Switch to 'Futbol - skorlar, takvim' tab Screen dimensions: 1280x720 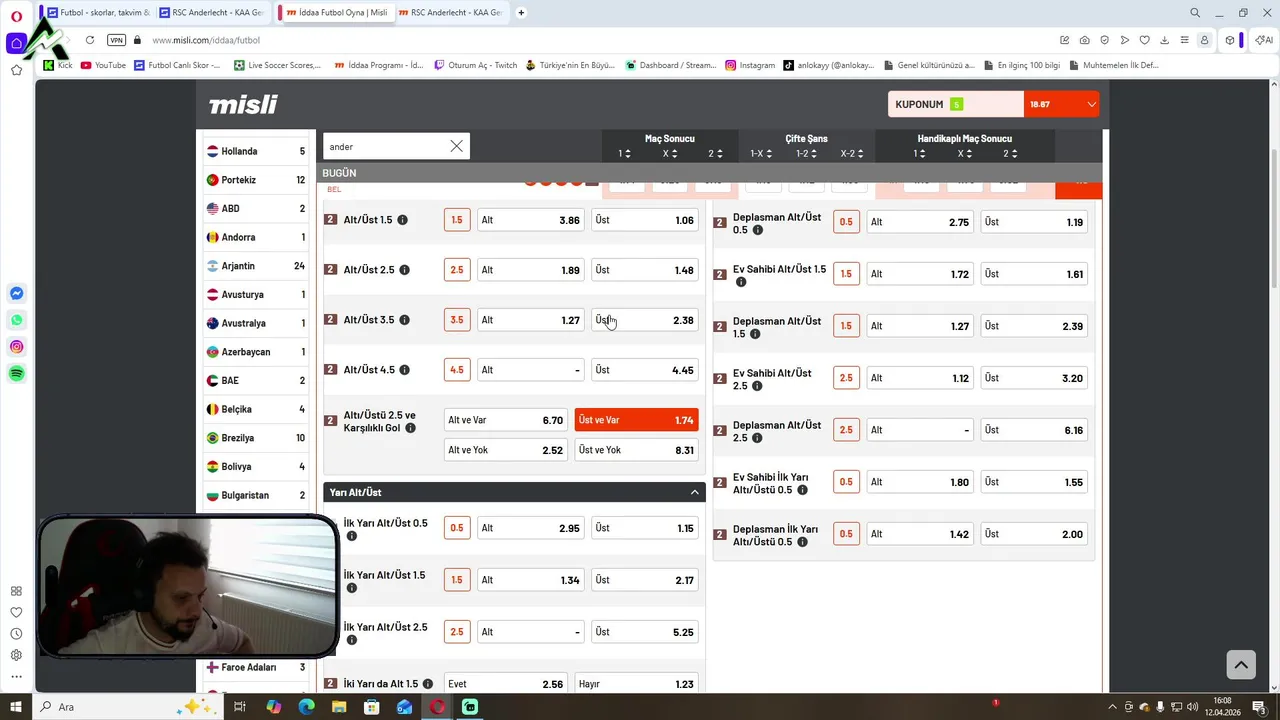click(x=99, y=13)
